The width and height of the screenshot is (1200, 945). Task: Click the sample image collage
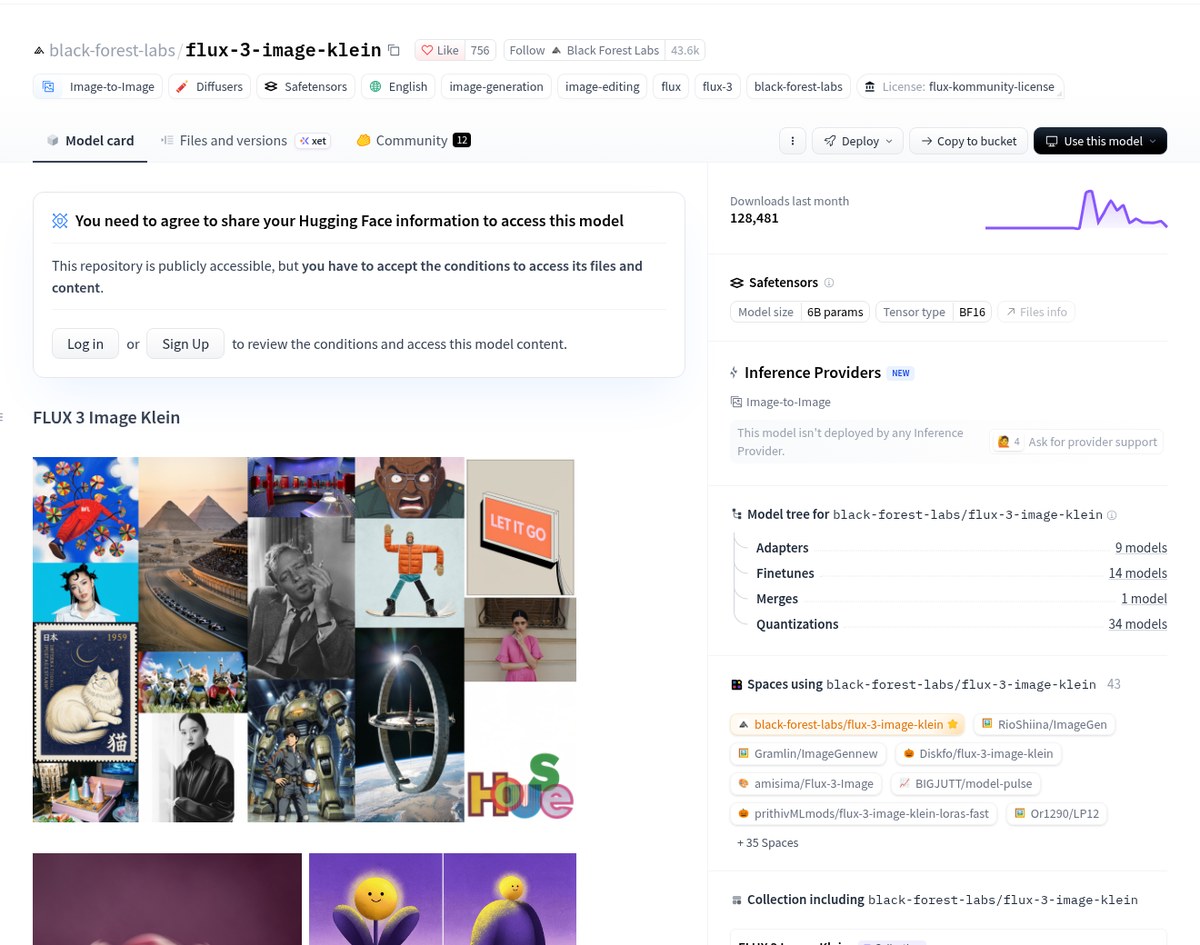[304, 640]
